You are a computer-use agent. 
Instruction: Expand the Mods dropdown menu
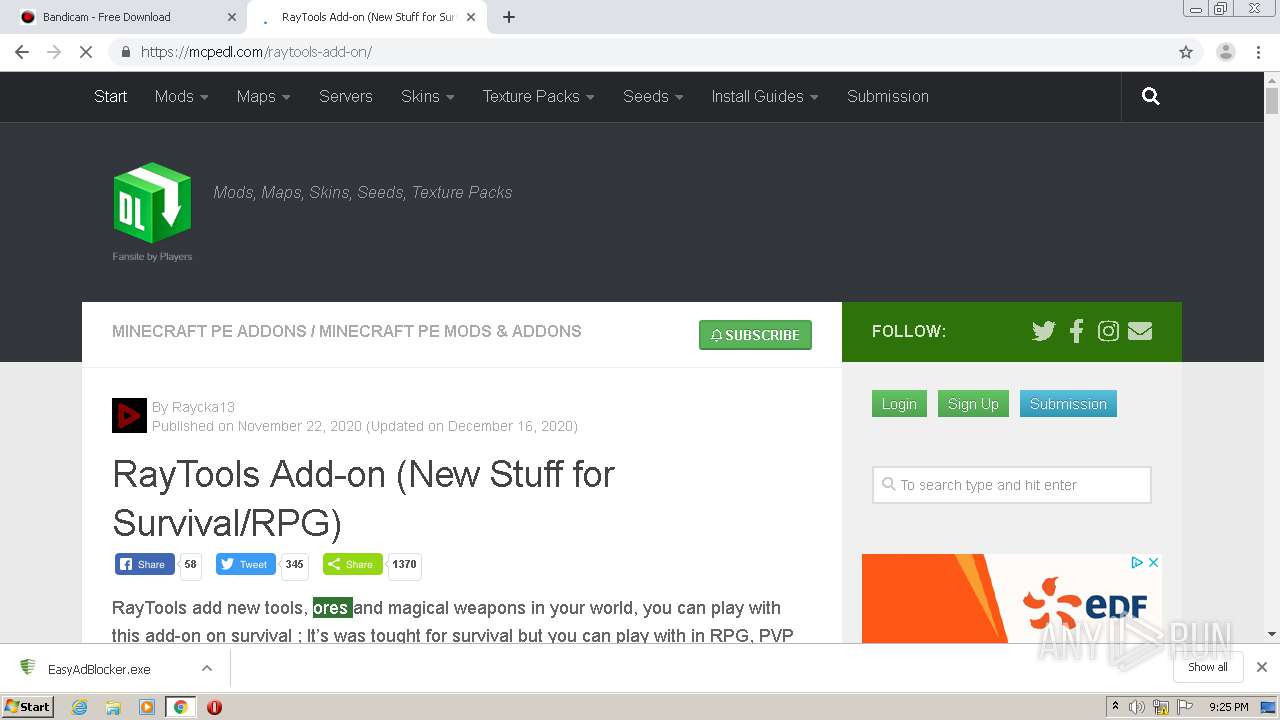point(182,96)
